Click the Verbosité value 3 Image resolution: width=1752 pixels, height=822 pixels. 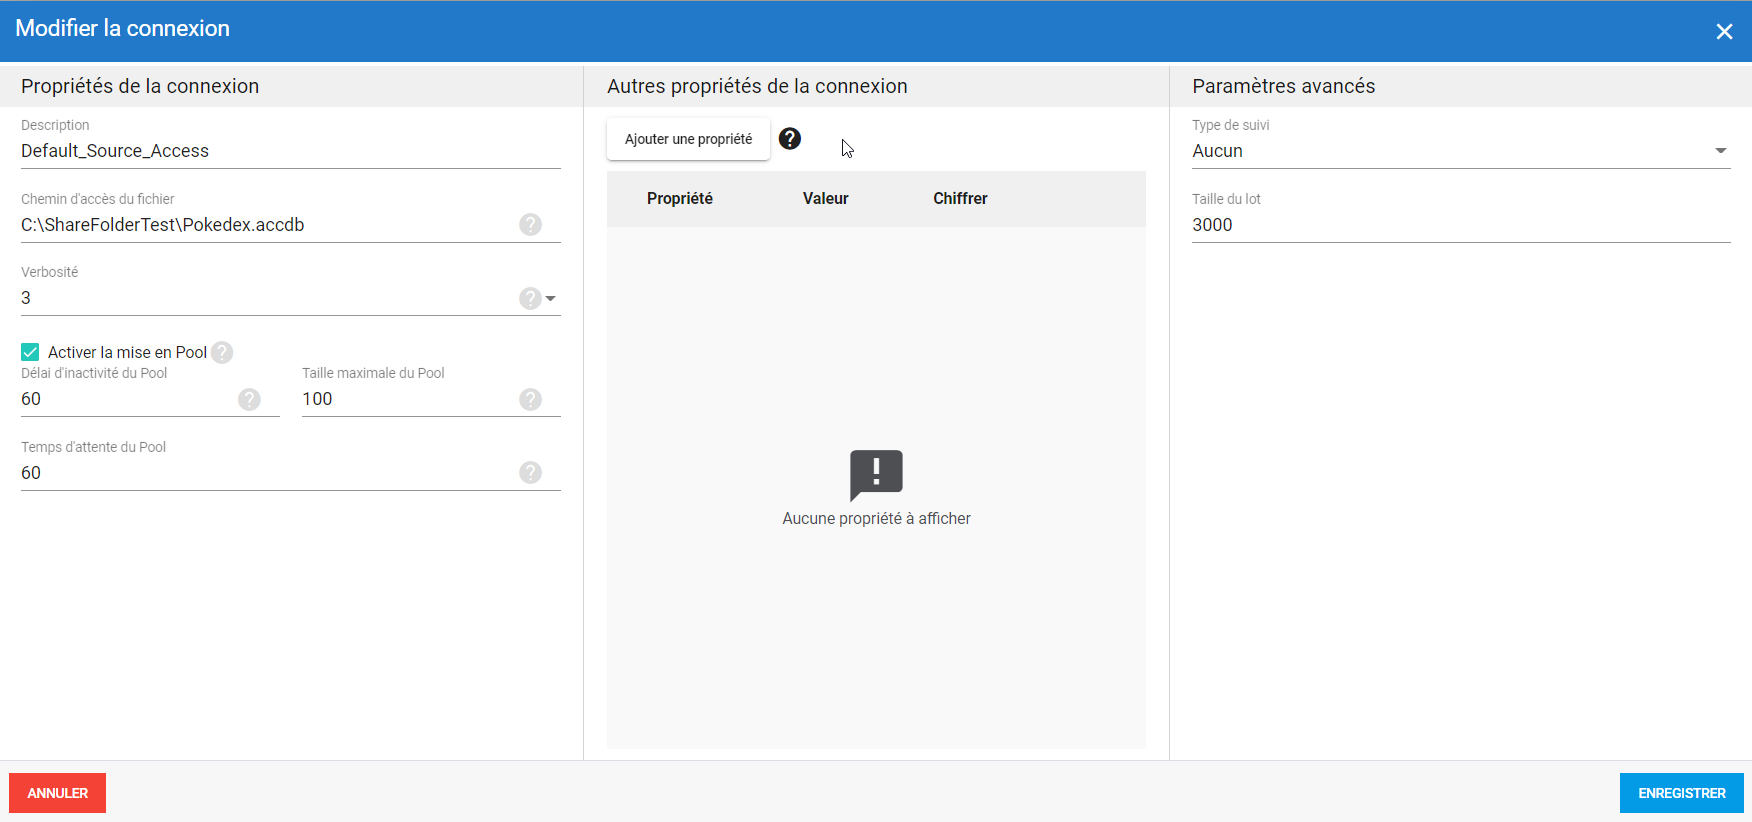(x=26, y=298)
